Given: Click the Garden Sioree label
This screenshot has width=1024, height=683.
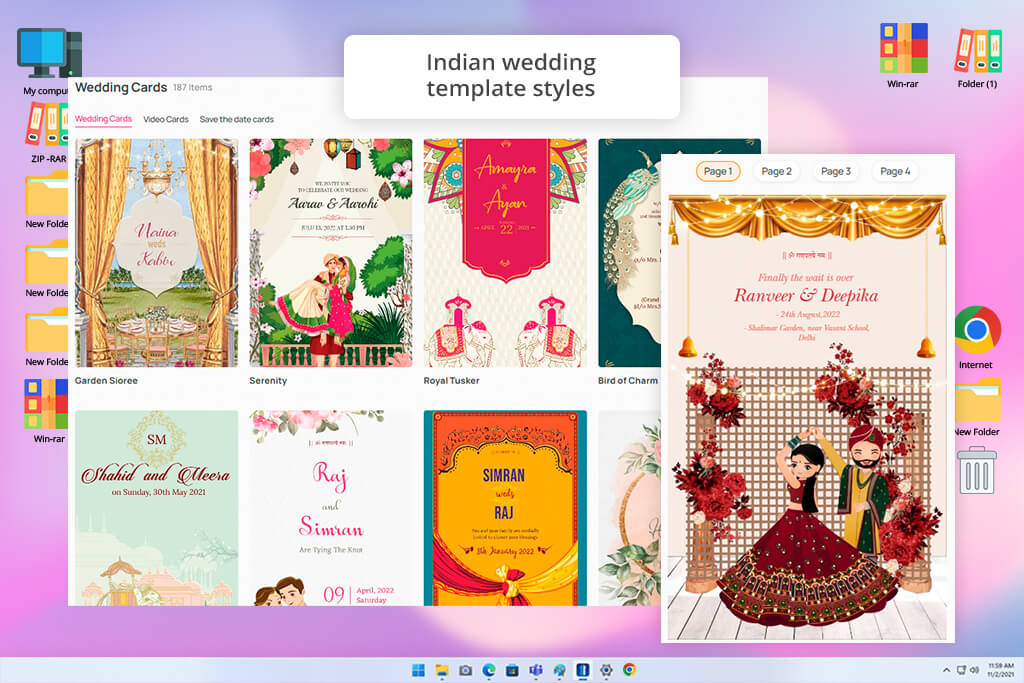Looking at the screenshot, I should coord(106,381).
